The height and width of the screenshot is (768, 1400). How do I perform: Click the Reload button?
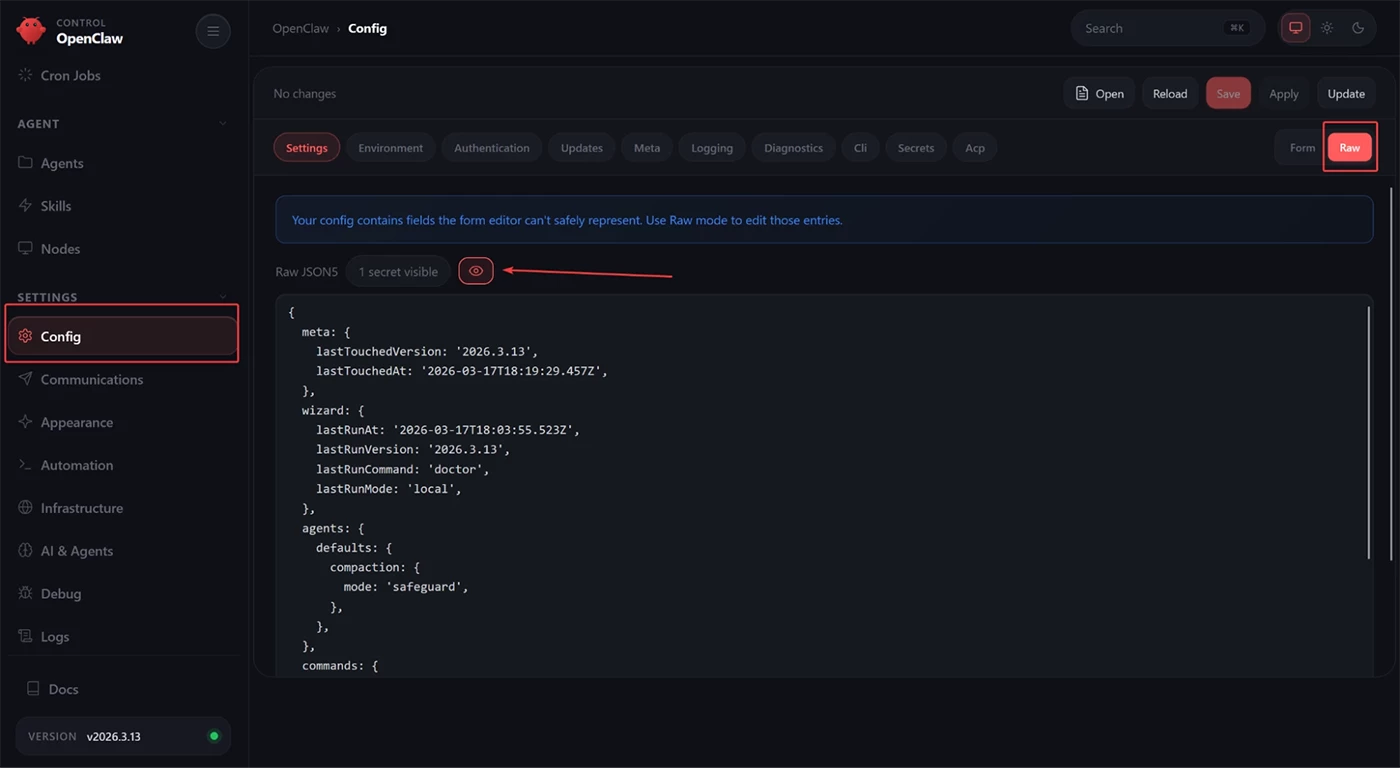(1169, 94)
